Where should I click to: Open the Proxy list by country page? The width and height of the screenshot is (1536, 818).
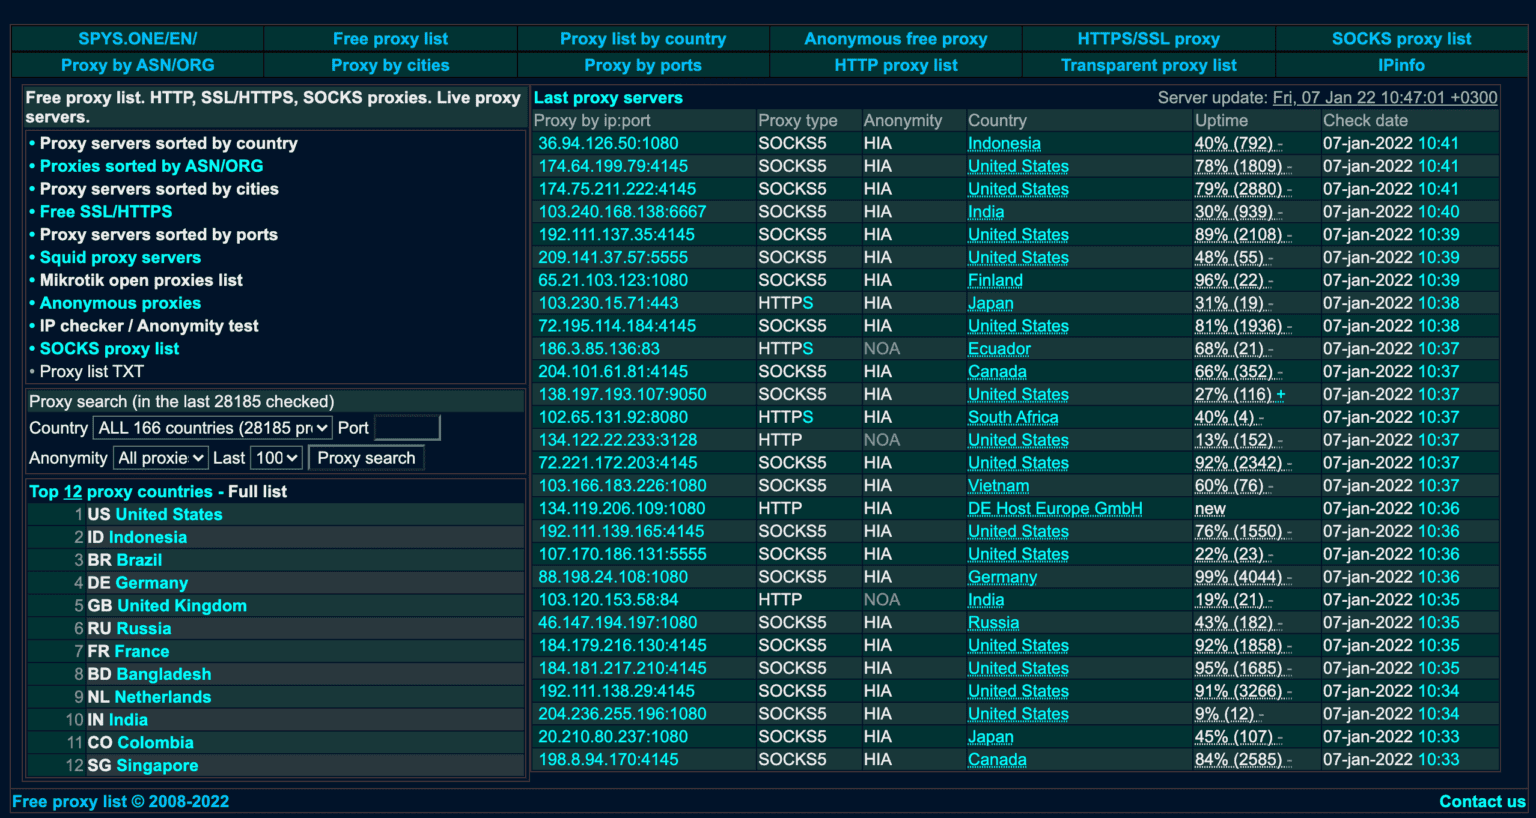643,39
